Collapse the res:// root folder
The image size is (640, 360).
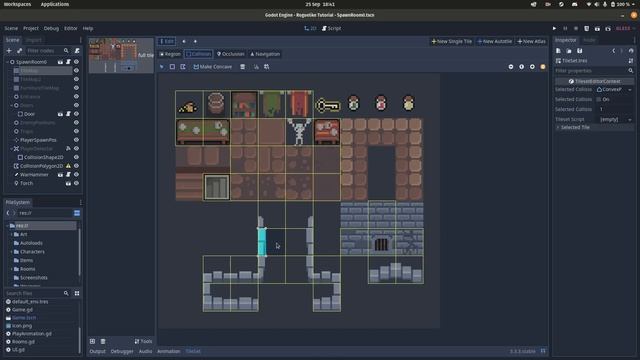[7, 226]
